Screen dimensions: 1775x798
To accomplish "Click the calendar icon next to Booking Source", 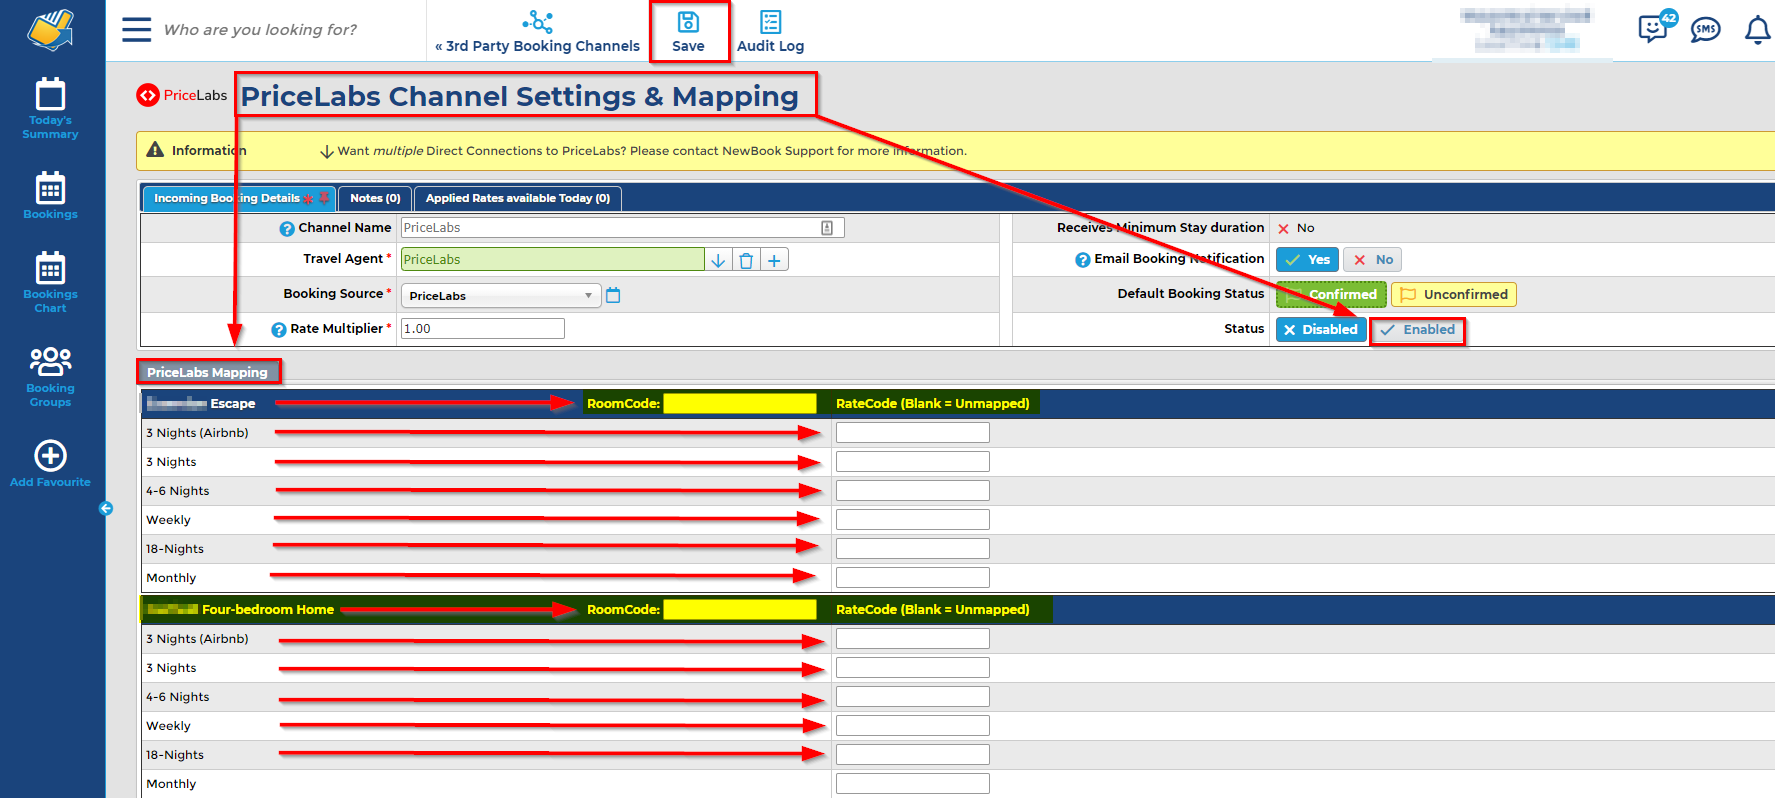I will (613, 295).
